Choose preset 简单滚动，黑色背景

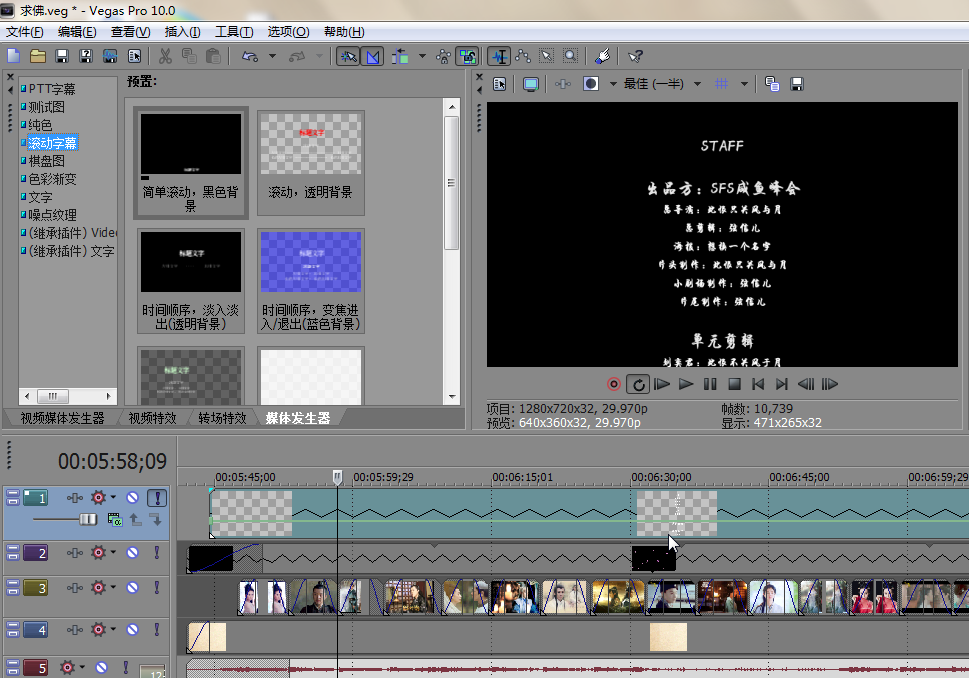pos(191,163)
